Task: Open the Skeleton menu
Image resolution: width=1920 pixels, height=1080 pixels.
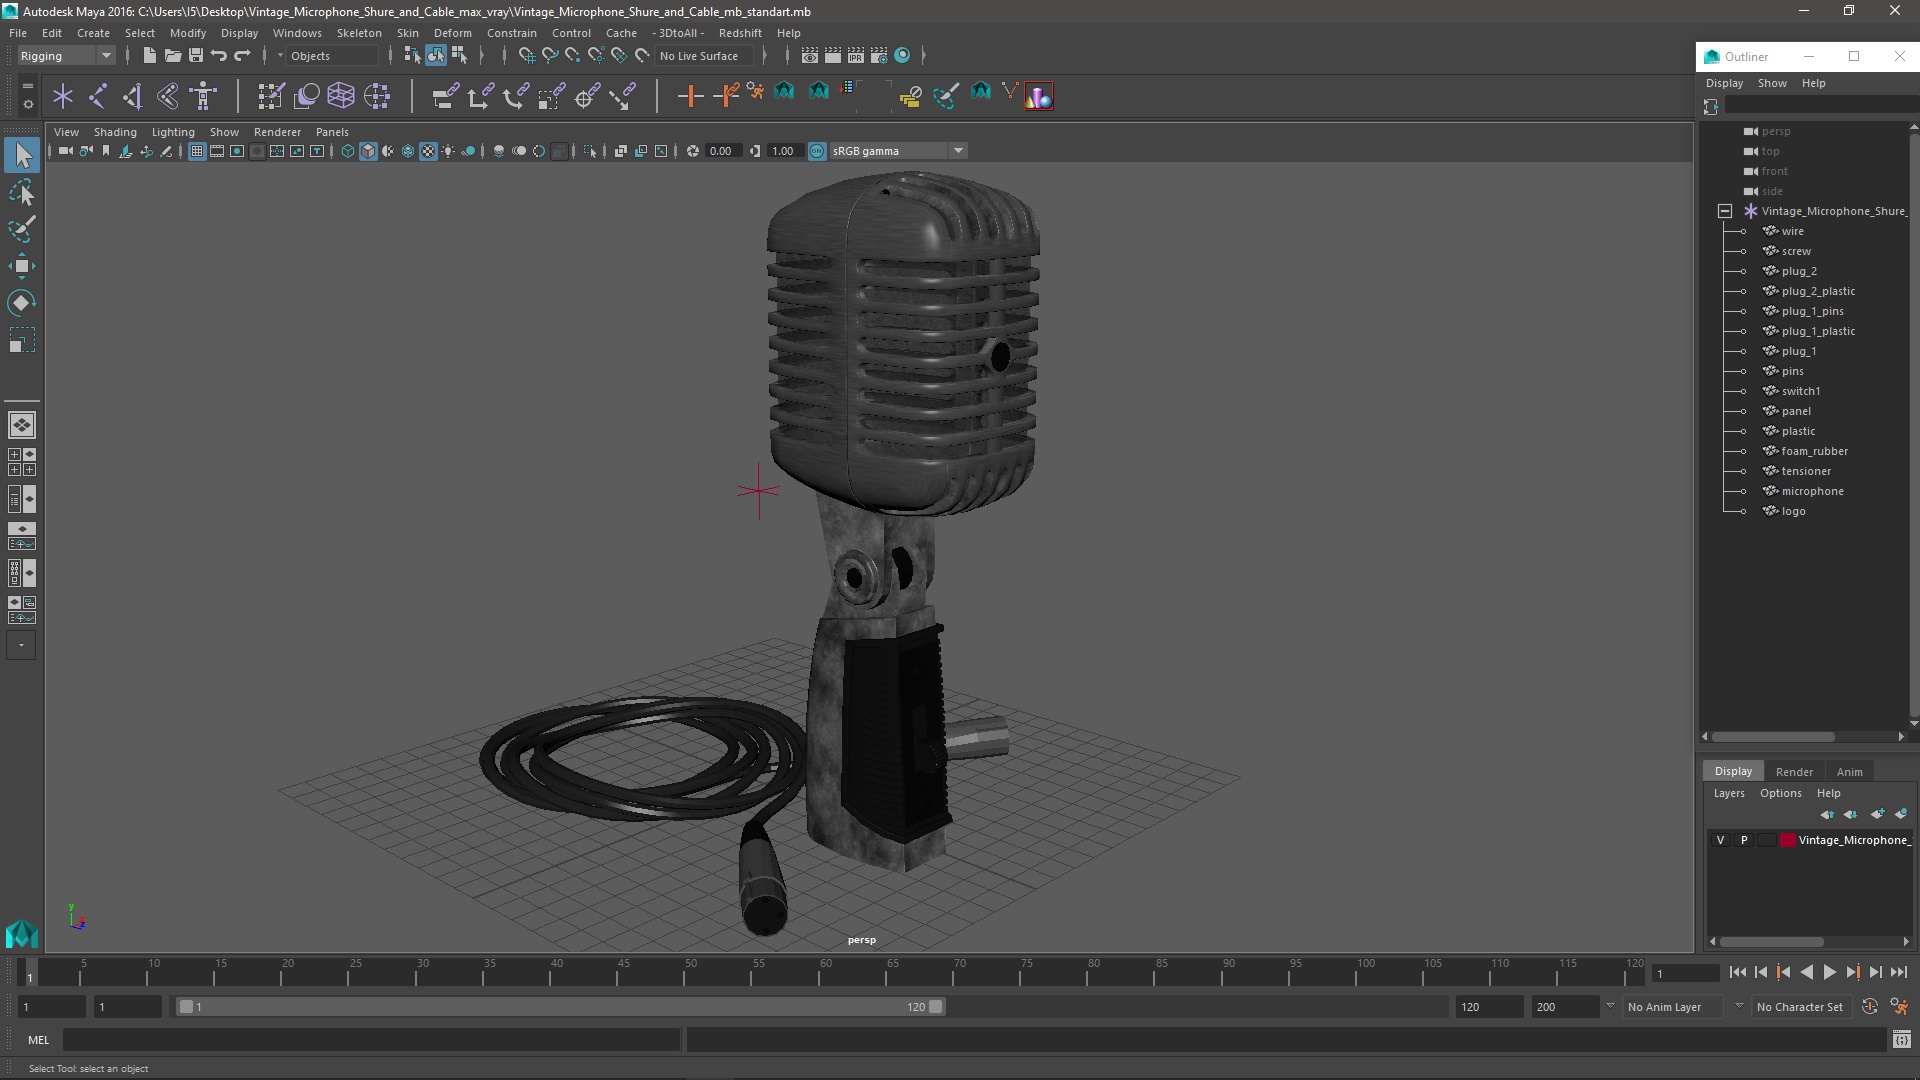Action: click(359, 33)
